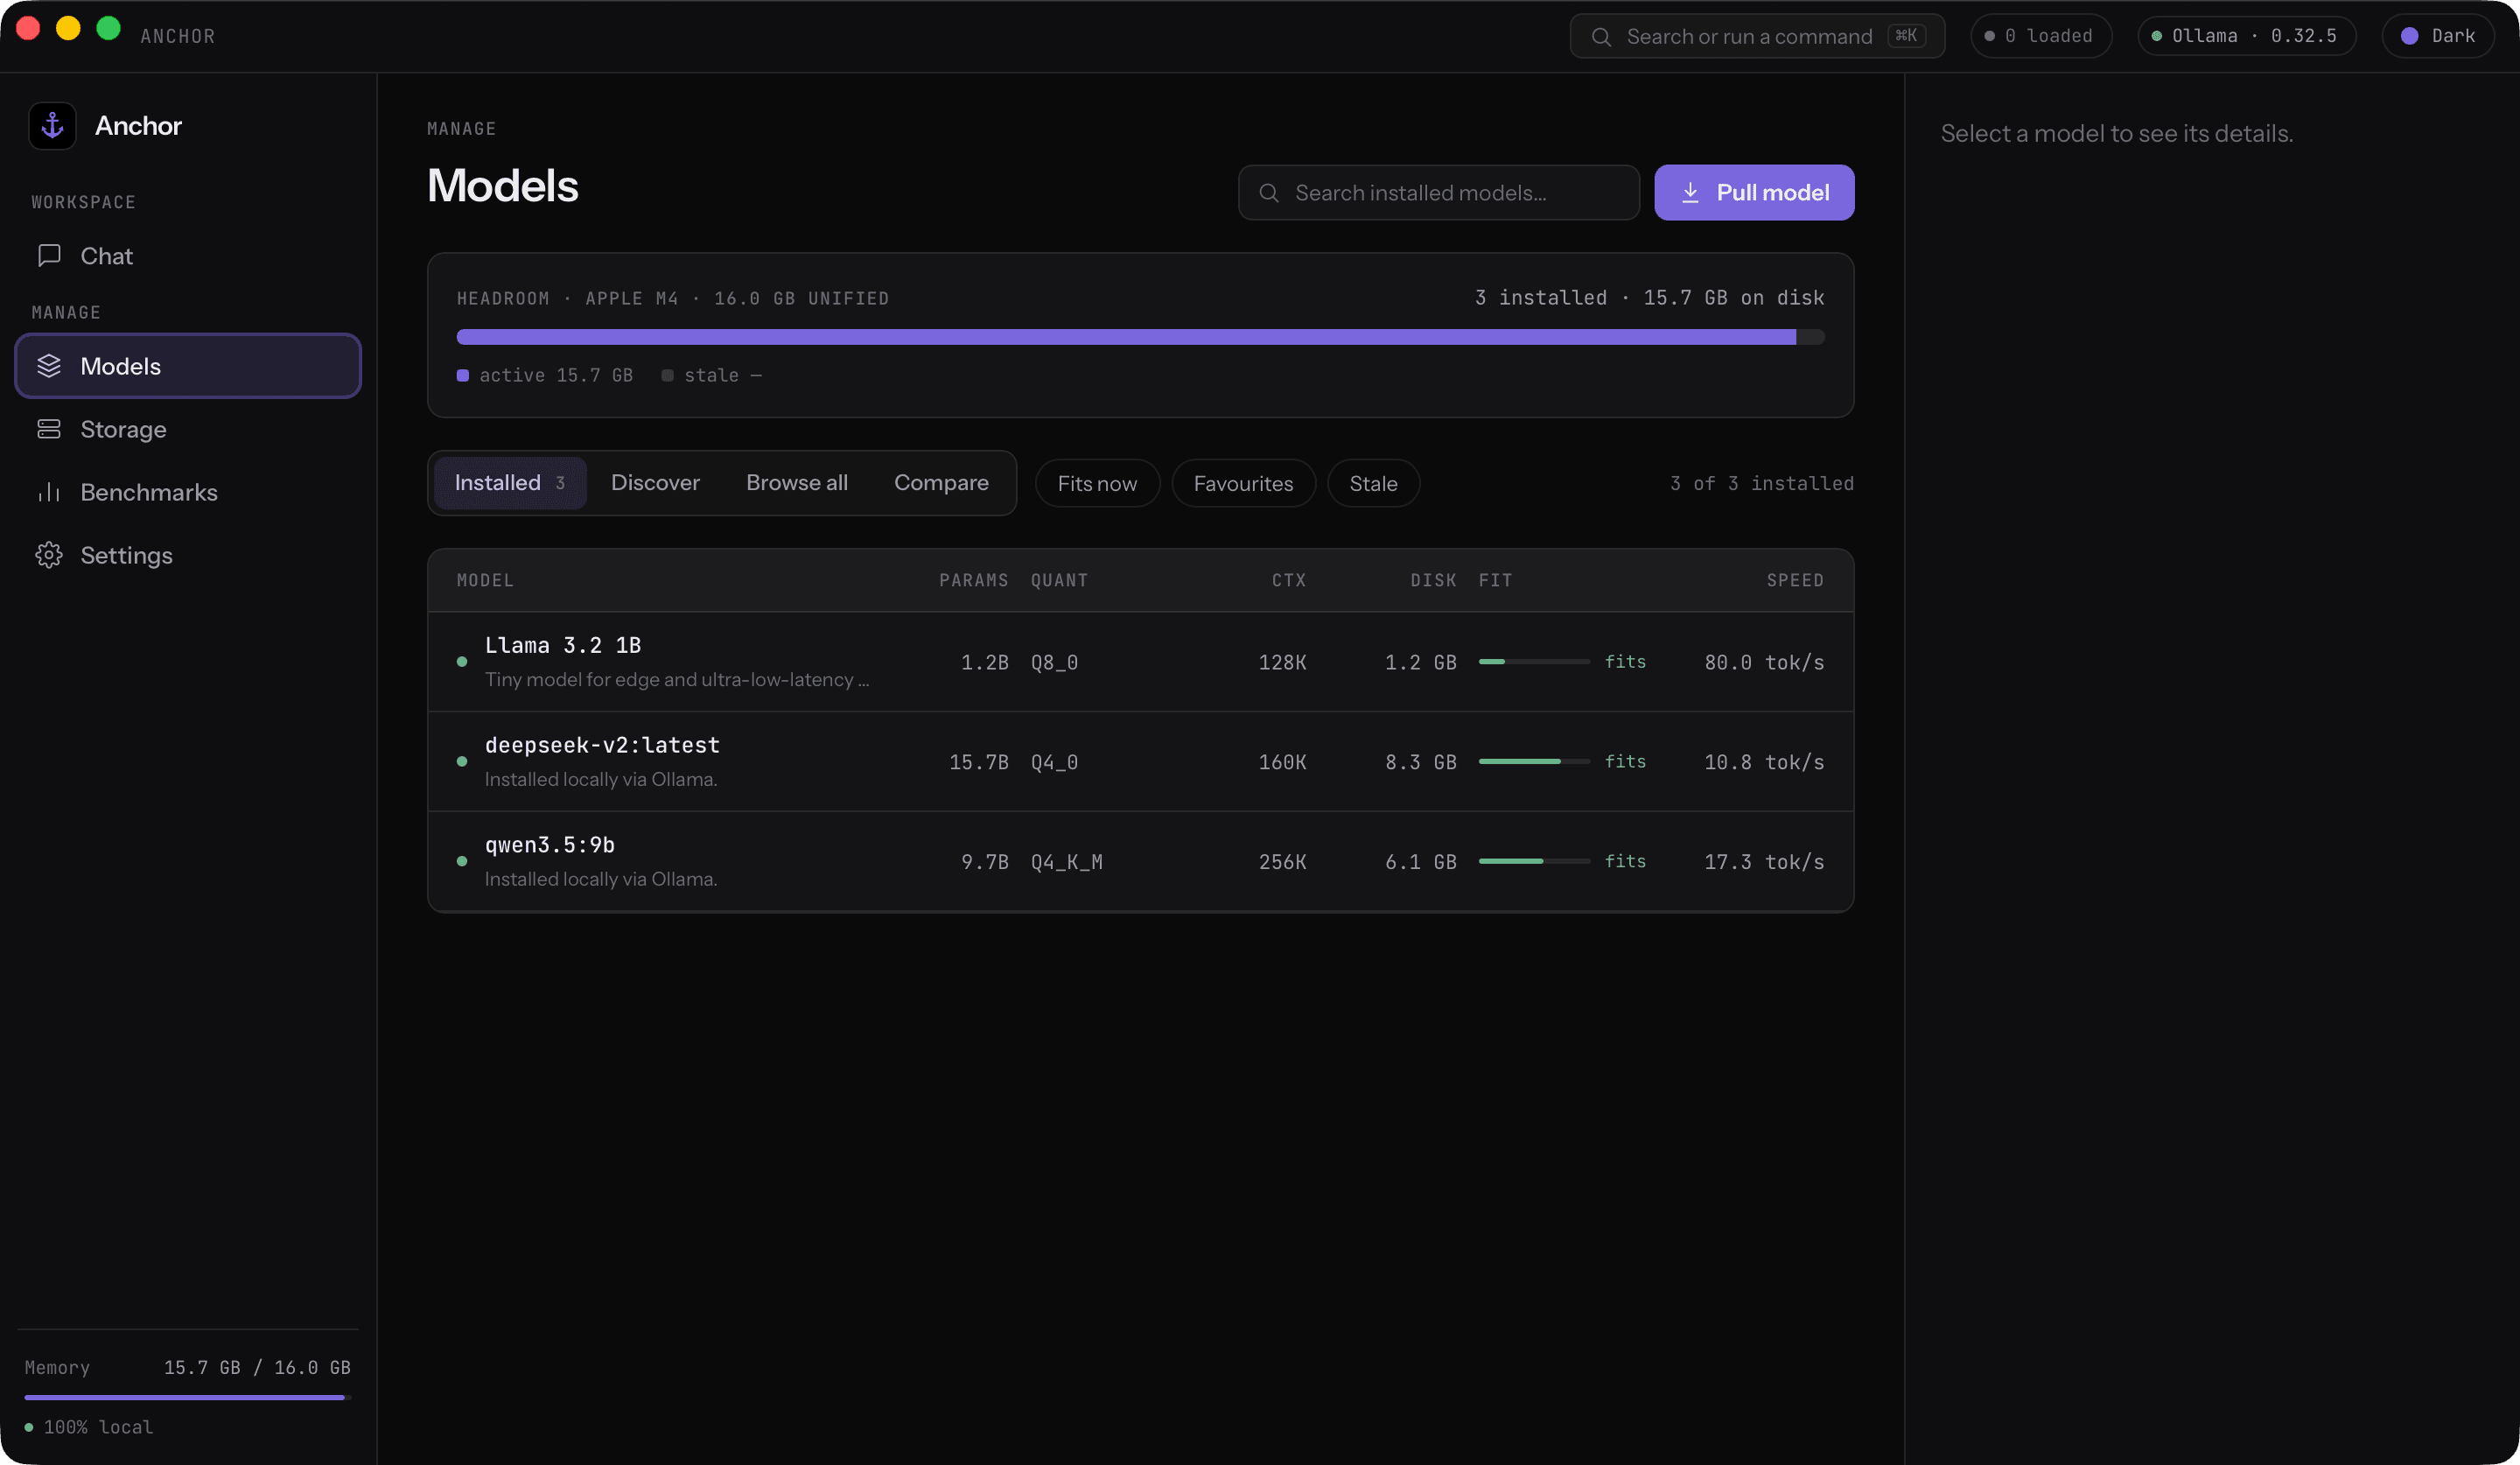Click the fit bar for deepseek-v2:latest

[1534, 762]
